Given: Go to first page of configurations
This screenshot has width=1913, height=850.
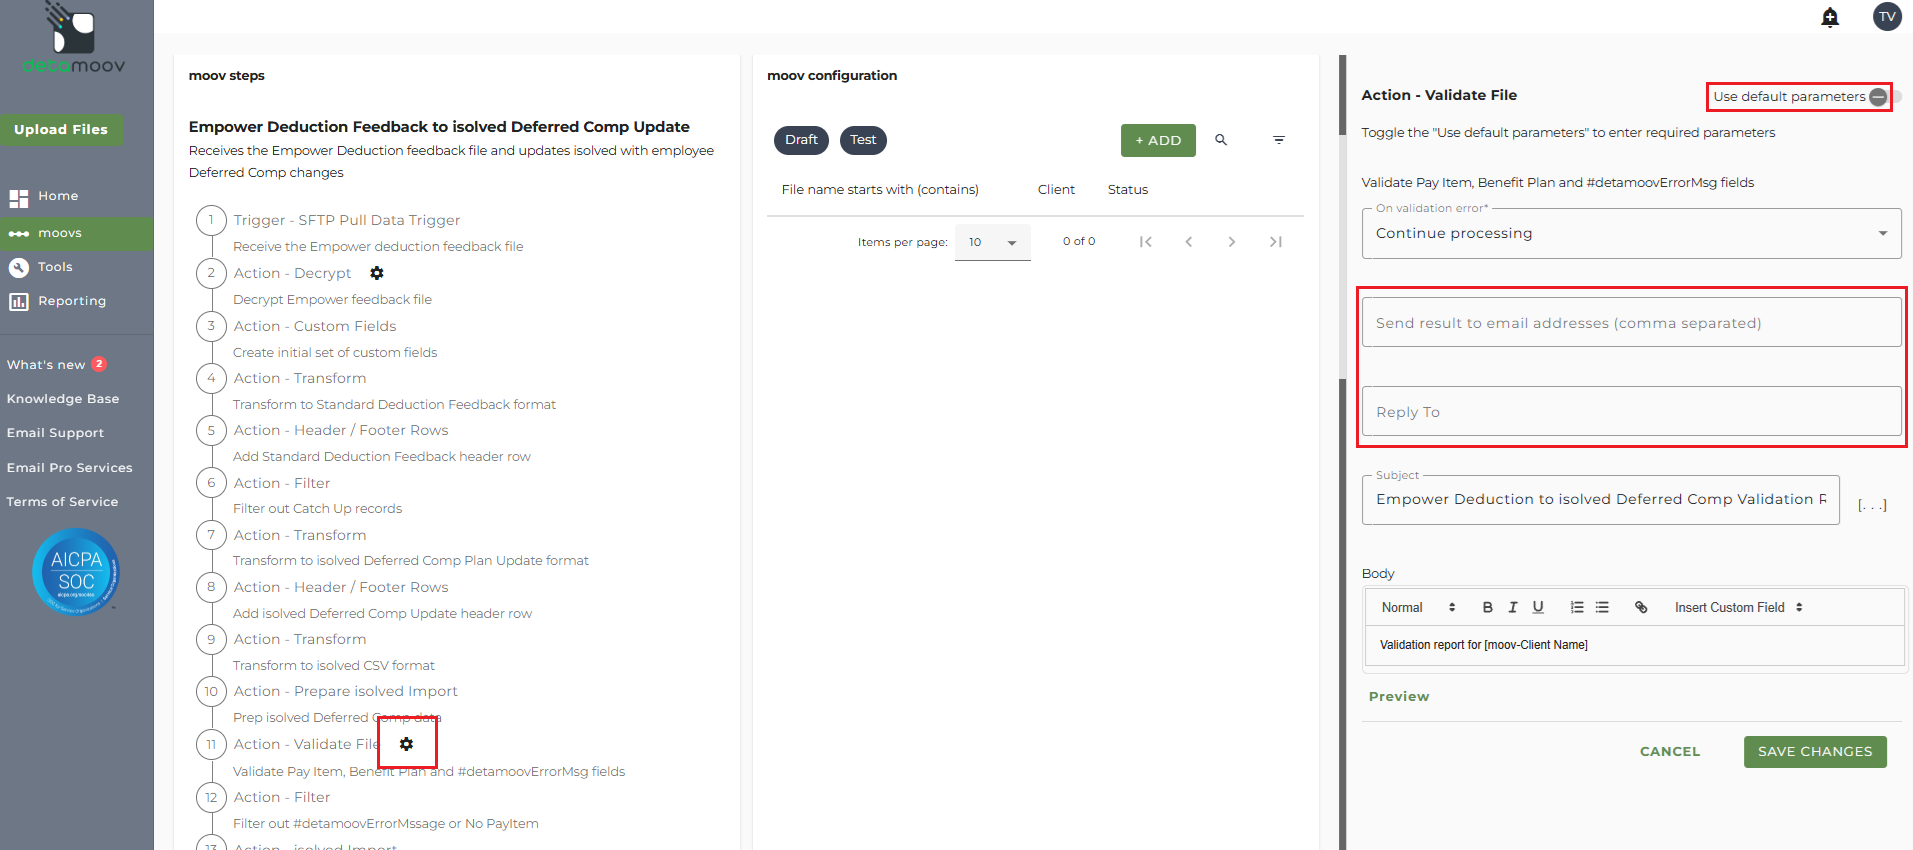Looking at the screenshot, I should [1146, 242].
